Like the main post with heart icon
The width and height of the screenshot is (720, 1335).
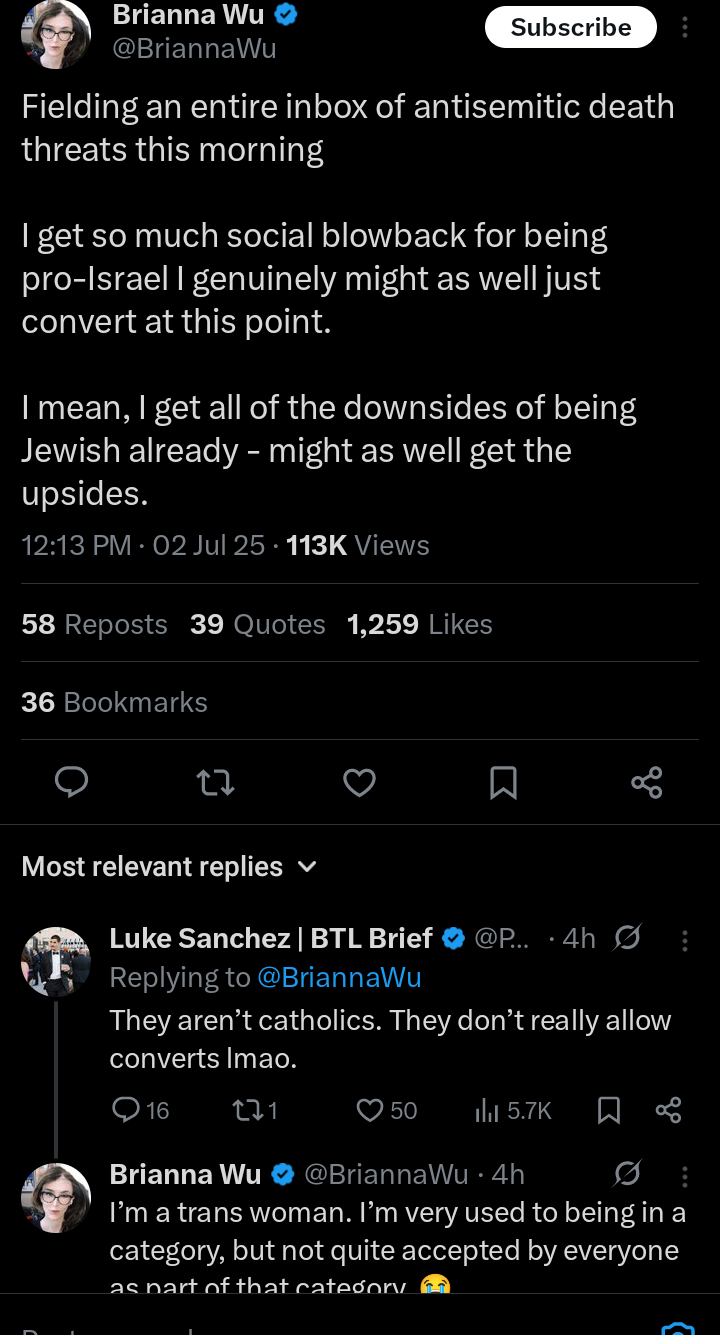(x=359, y=782)
